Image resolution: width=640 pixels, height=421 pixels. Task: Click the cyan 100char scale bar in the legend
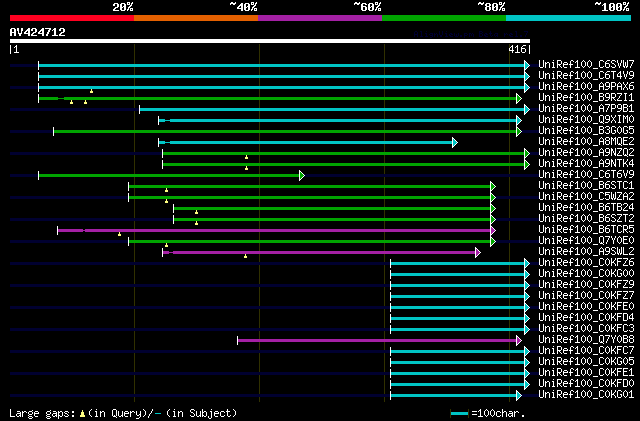[459, 414]
